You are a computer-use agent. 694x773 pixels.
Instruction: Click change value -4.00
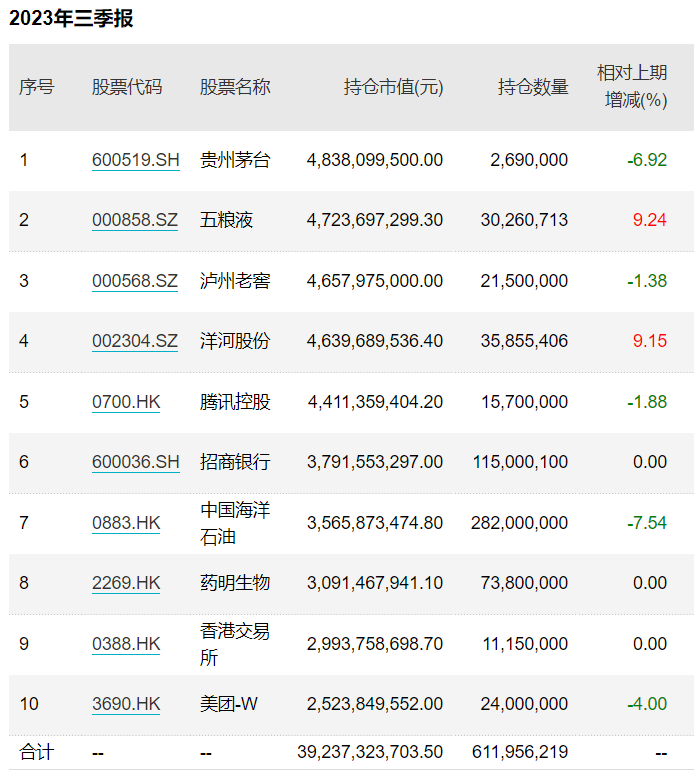pyautogui.click(x=647, y=704)
